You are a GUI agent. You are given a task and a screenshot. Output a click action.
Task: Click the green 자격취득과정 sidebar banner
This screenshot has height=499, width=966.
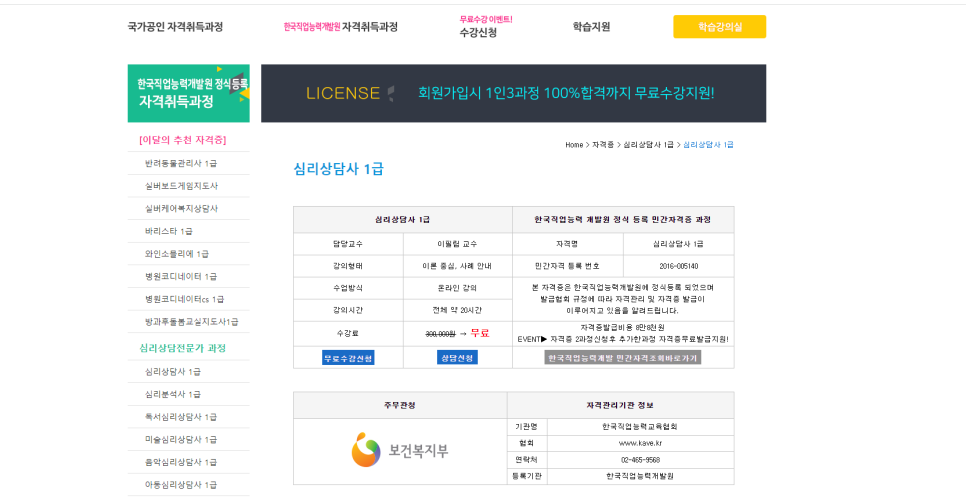point(189,93)
